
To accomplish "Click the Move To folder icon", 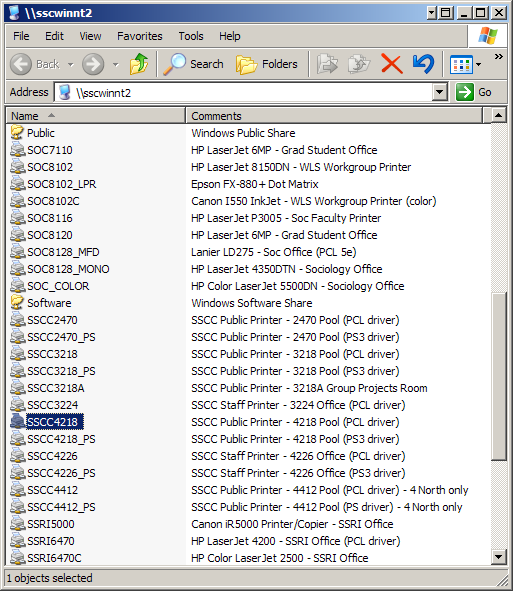I will pos(327,64).
